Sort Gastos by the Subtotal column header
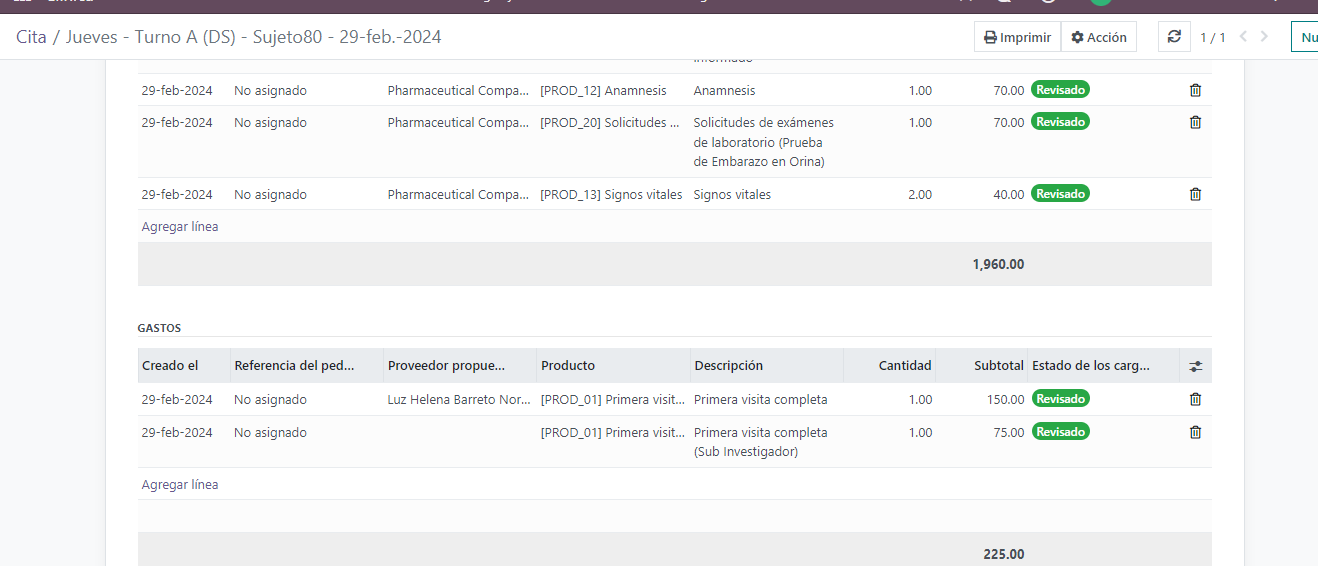This screenshot has height=566, width=1318. point(998,366)
